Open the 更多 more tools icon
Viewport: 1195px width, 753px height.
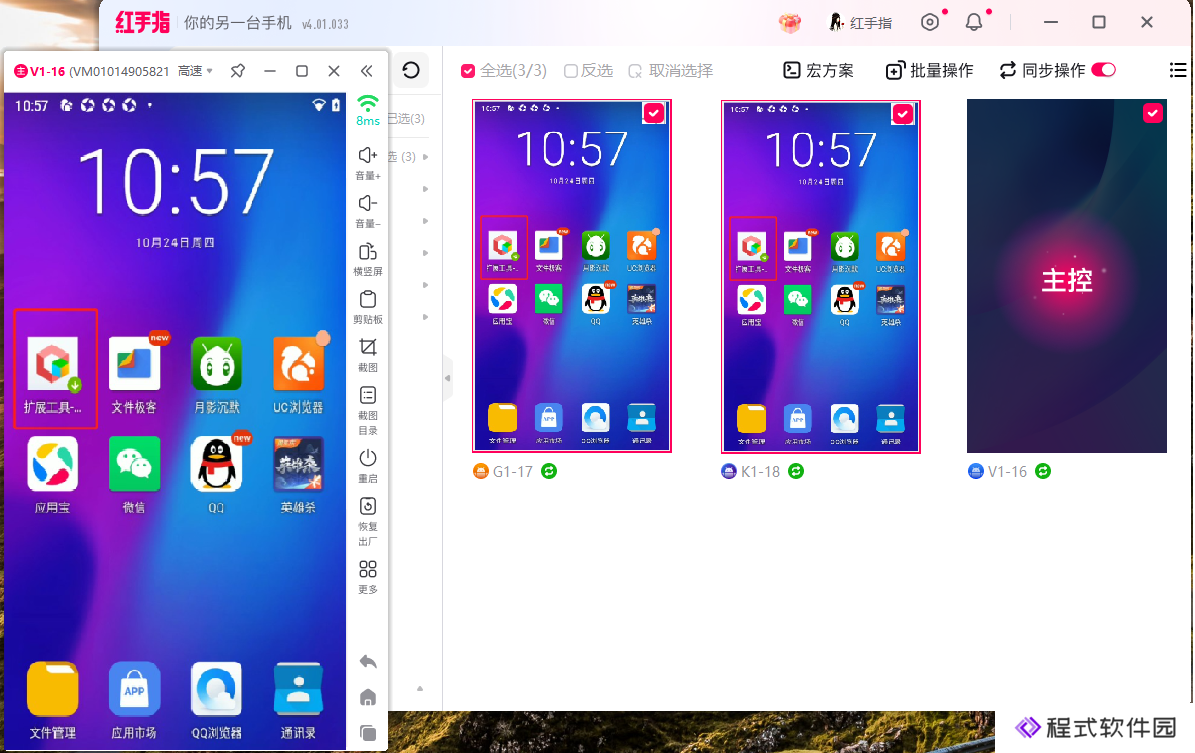[367, 577]
